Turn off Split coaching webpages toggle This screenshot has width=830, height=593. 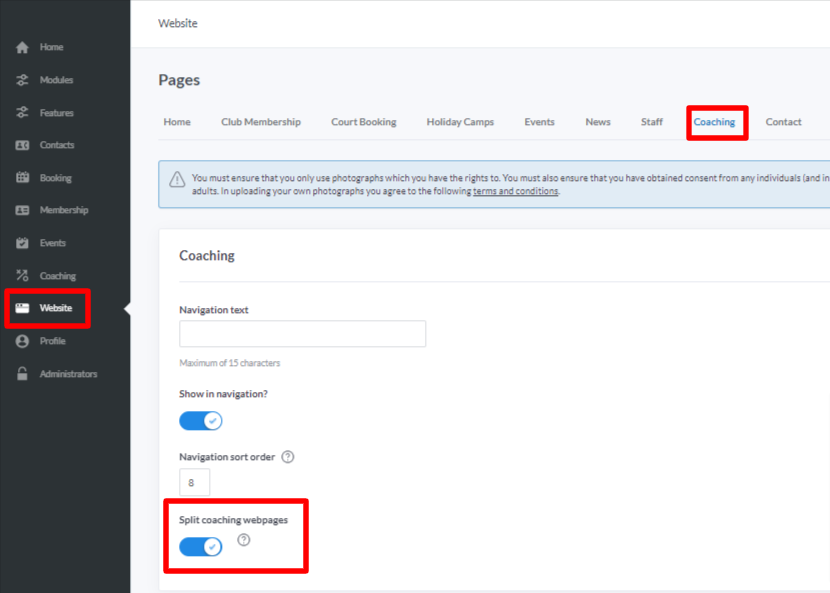pos(201,547)
